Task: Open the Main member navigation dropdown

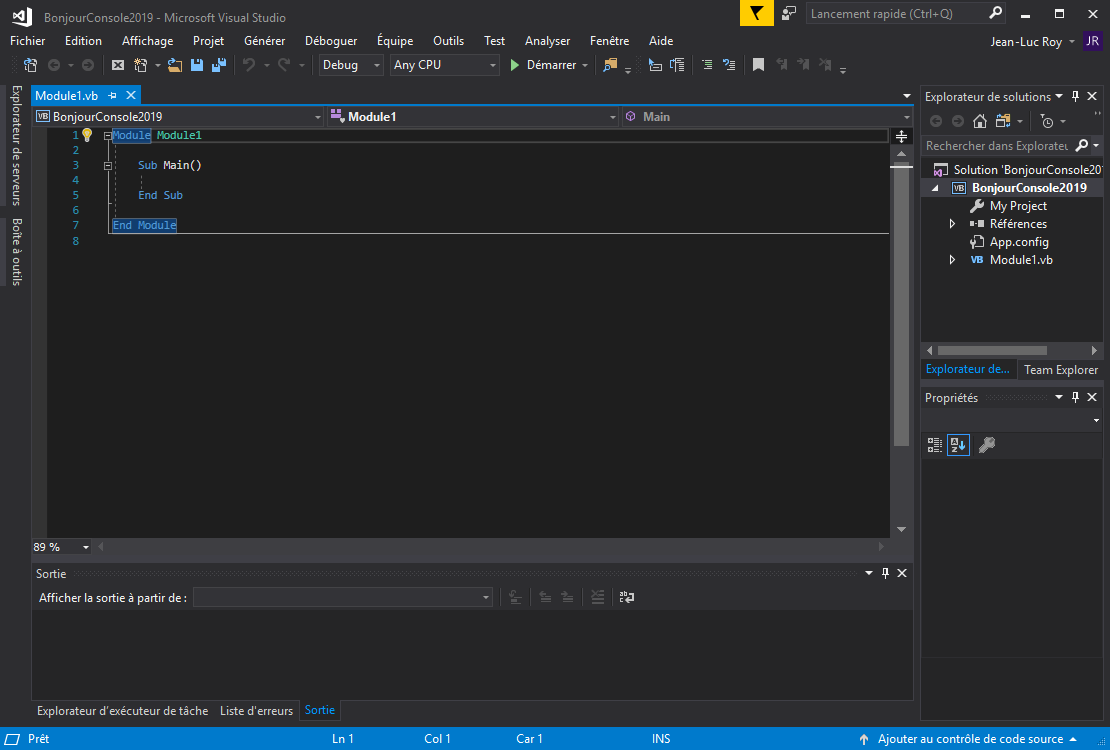Action: pyautogui.click(x=767, y=117)
